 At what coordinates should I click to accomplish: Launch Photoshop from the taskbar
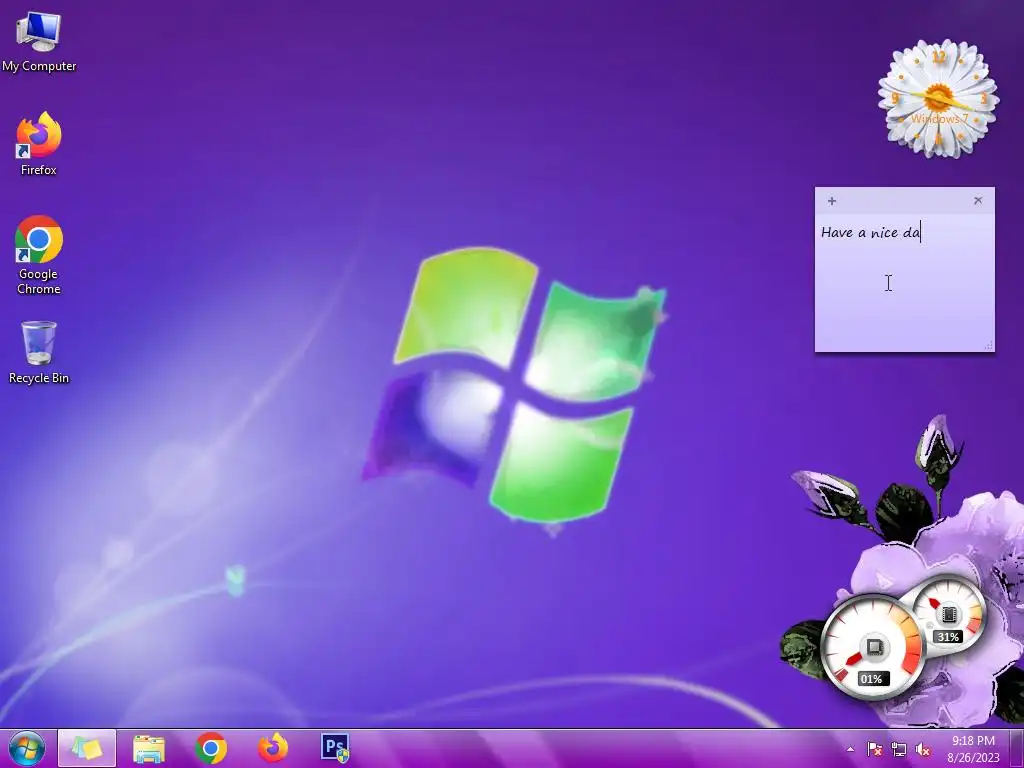pyautogui.click(x=335, y=748)
